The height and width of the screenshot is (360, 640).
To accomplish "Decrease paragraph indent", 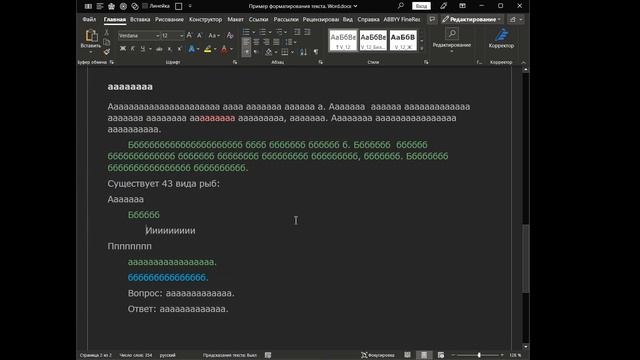I will click(297, 32).
